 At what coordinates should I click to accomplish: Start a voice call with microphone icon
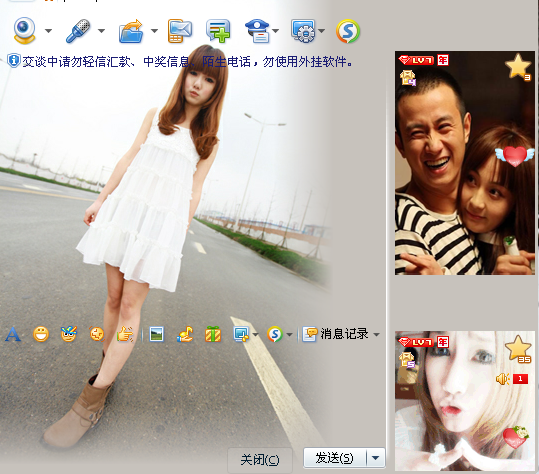(78, 31)
